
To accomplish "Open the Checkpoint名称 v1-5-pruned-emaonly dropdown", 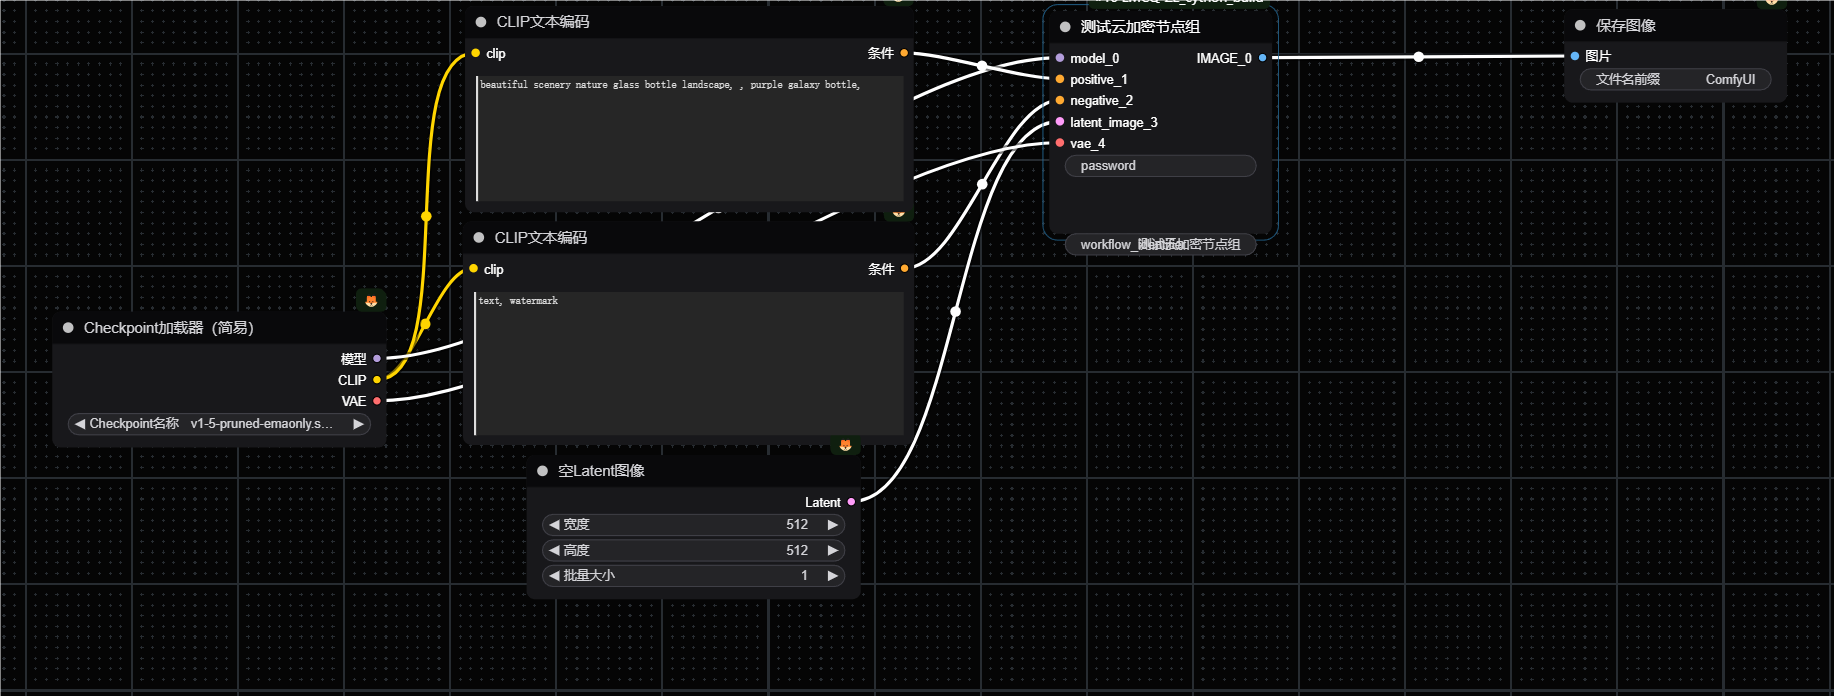I will pyautogui.click(x=219, y=424).
